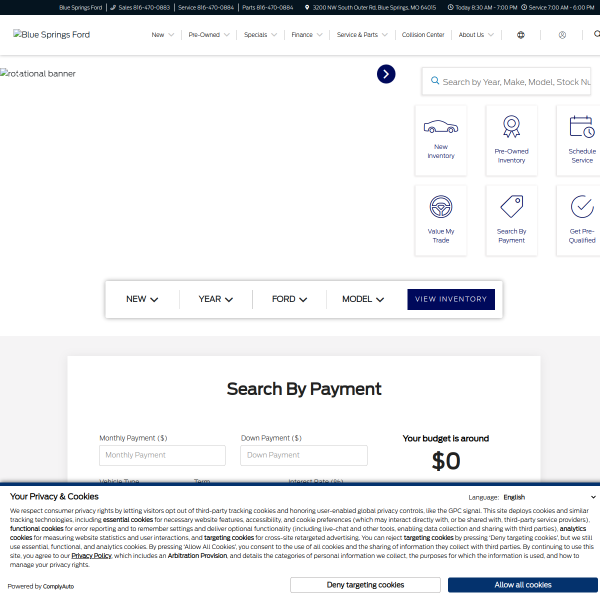This screenshot has width=600, height=600.
Task: Open the YEAR dropdown filter
Action: point(215,299)
